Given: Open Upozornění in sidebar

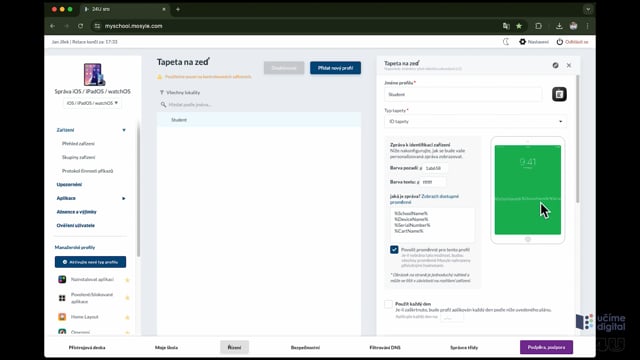Looking at the screenshot, I should point(69,184).
